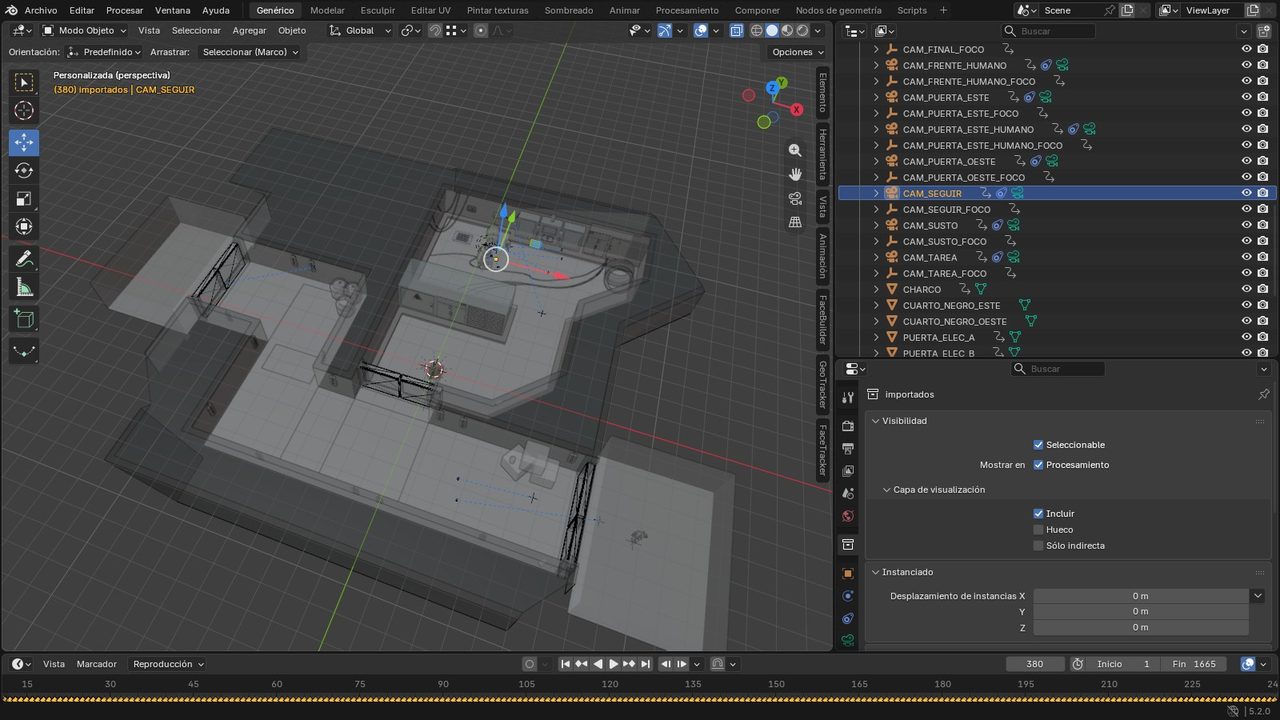
Task: Enable the Sólo indirecta checkbox
Action: pyautogui.click(x=1038, y=546)
